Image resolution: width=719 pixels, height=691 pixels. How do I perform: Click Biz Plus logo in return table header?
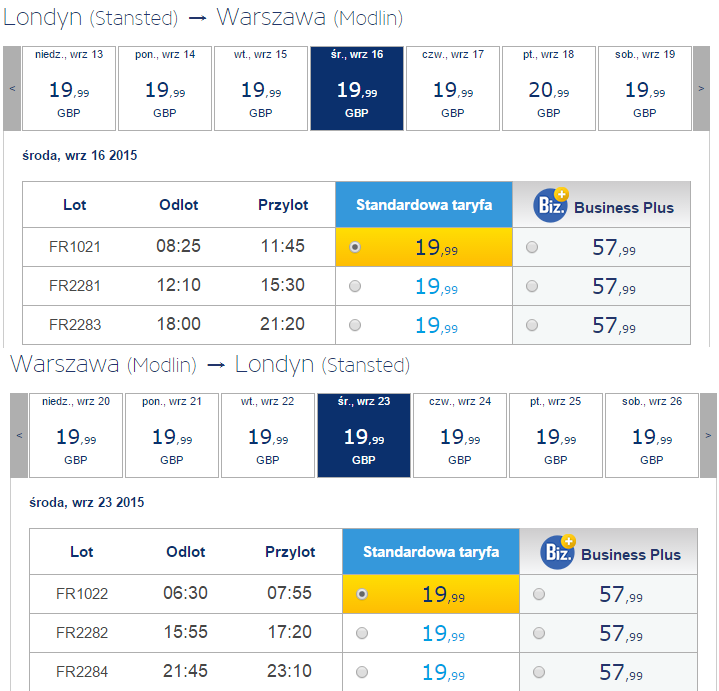pos(558,552)
